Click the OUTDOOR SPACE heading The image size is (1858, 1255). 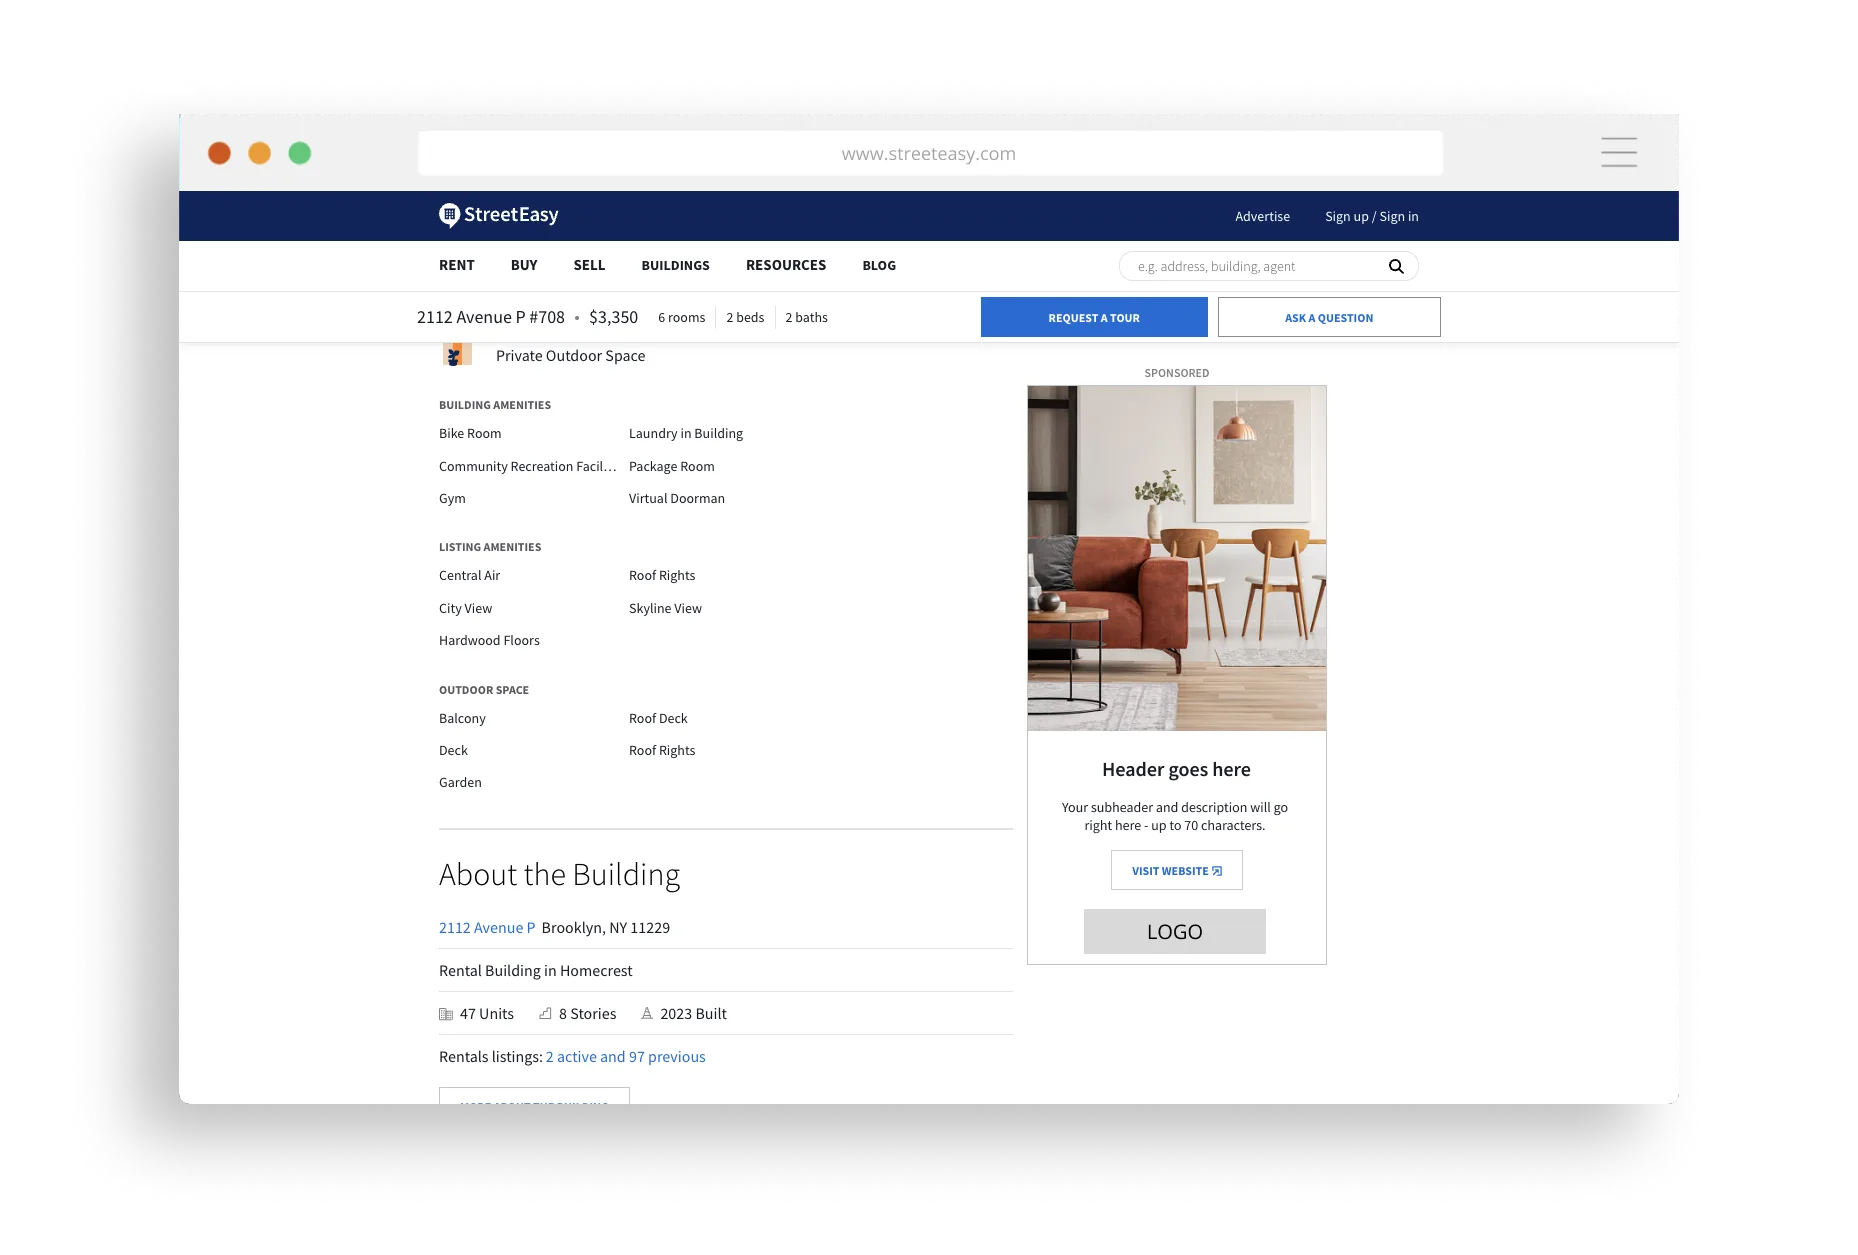[484, 690]
